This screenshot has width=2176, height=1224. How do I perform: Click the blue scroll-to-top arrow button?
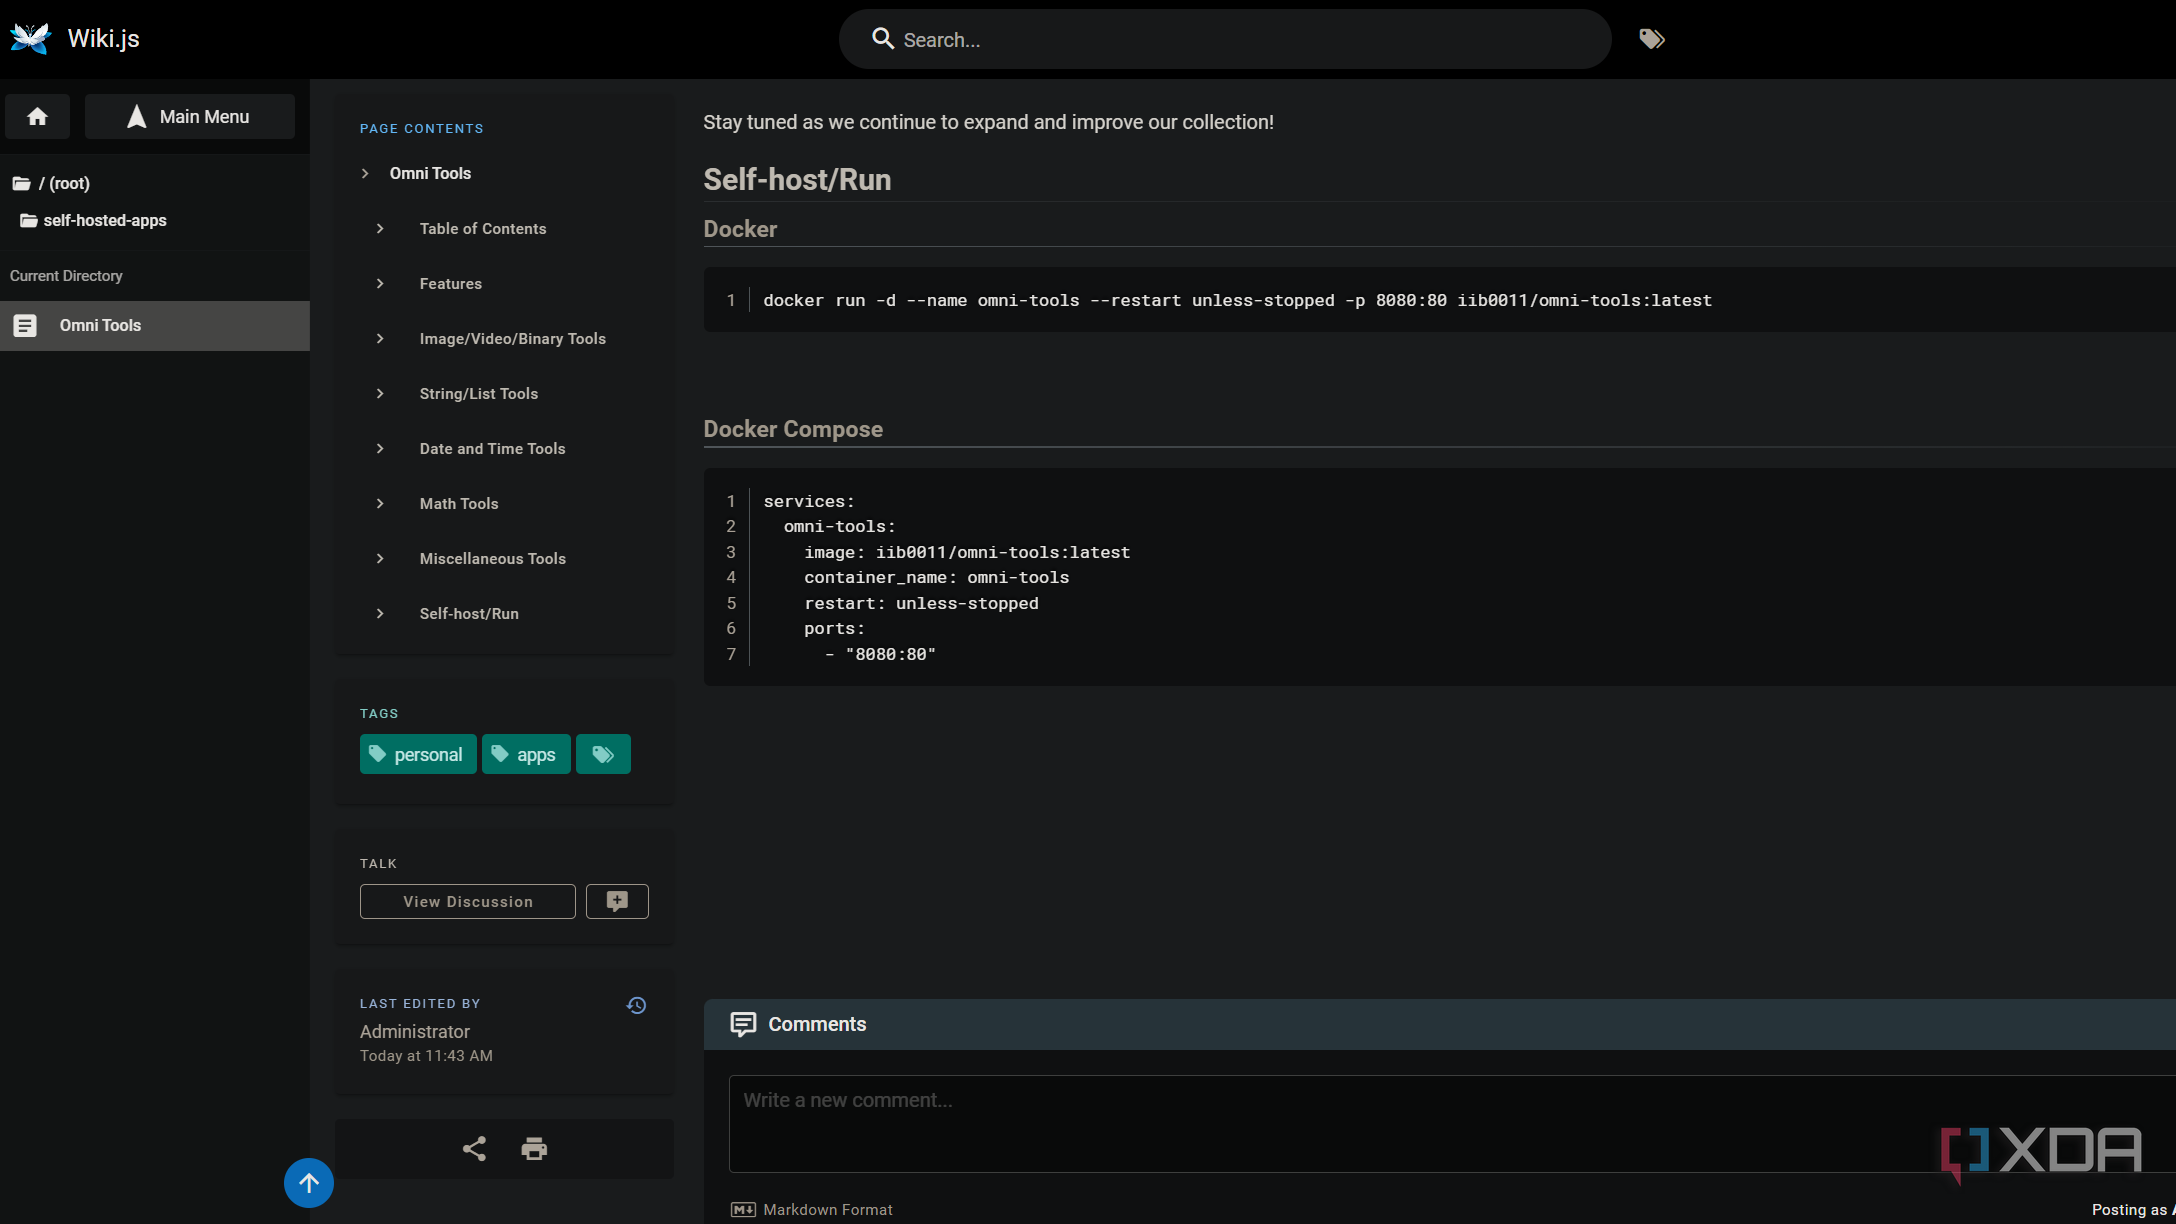(x=309, y=1183)
